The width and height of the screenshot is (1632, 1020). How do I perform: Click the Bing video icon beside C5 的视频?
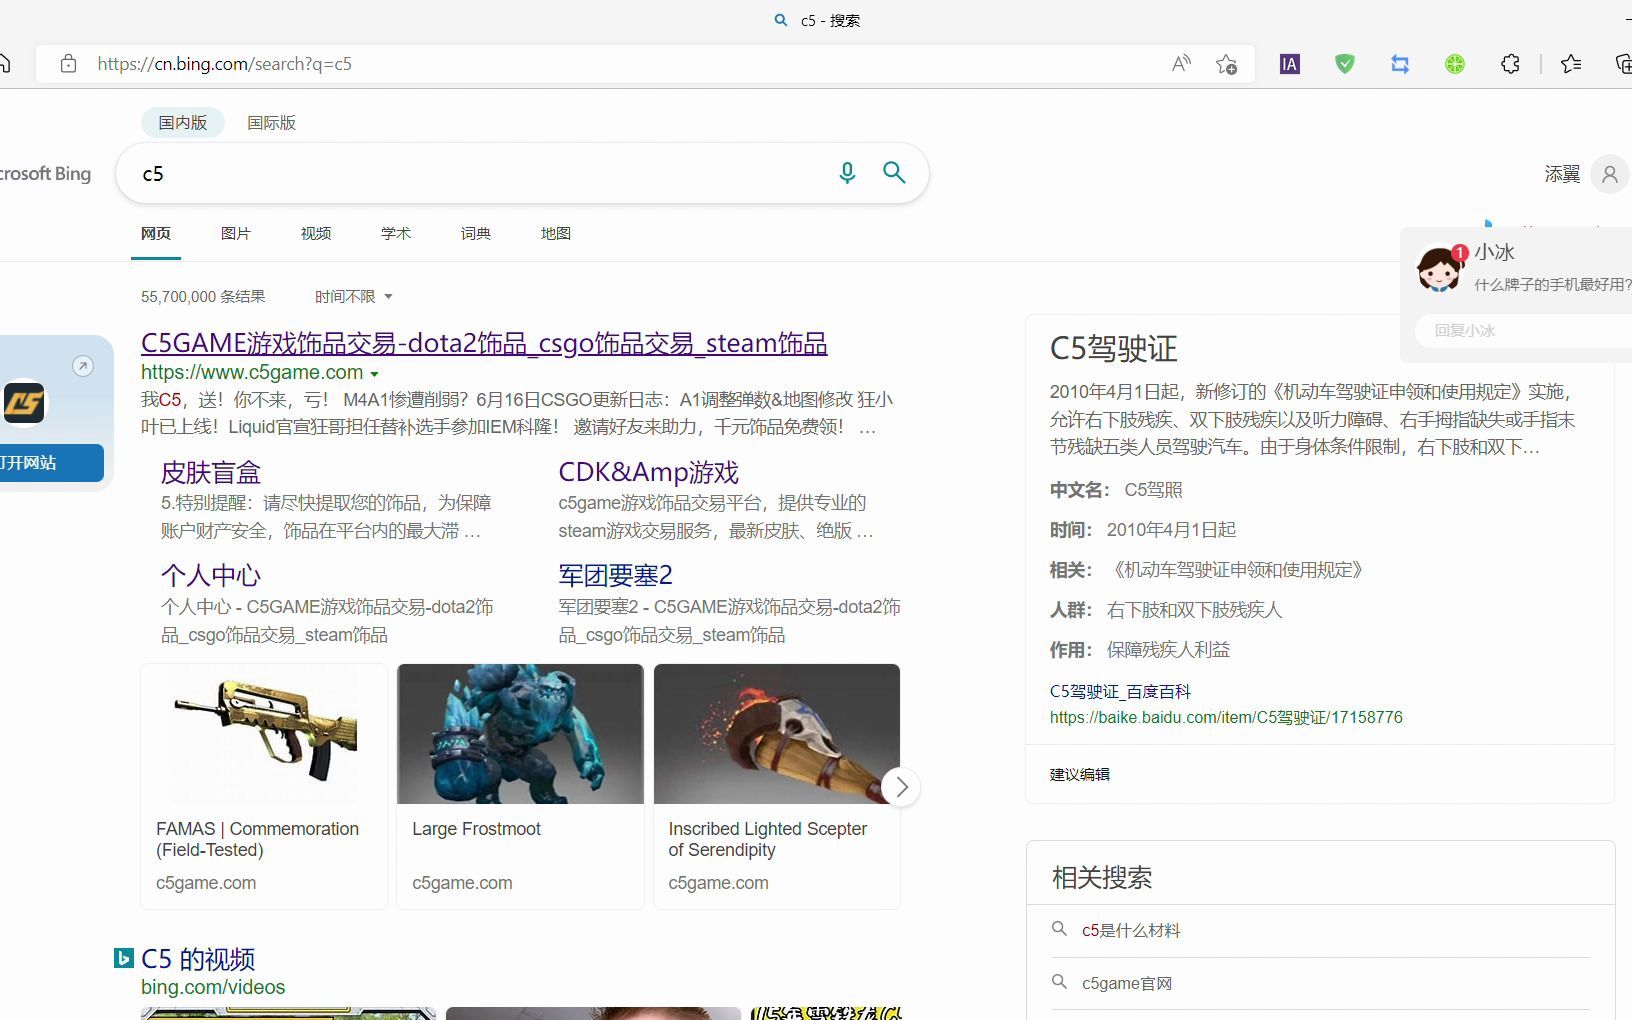(123, 958)
